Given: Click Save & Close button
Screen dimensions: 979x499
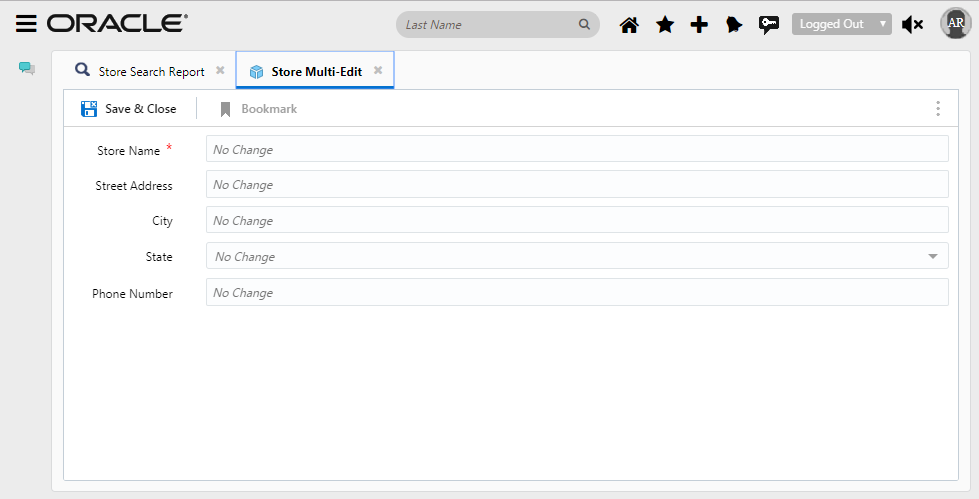Looking at the screenshot, I should (129, 109).
